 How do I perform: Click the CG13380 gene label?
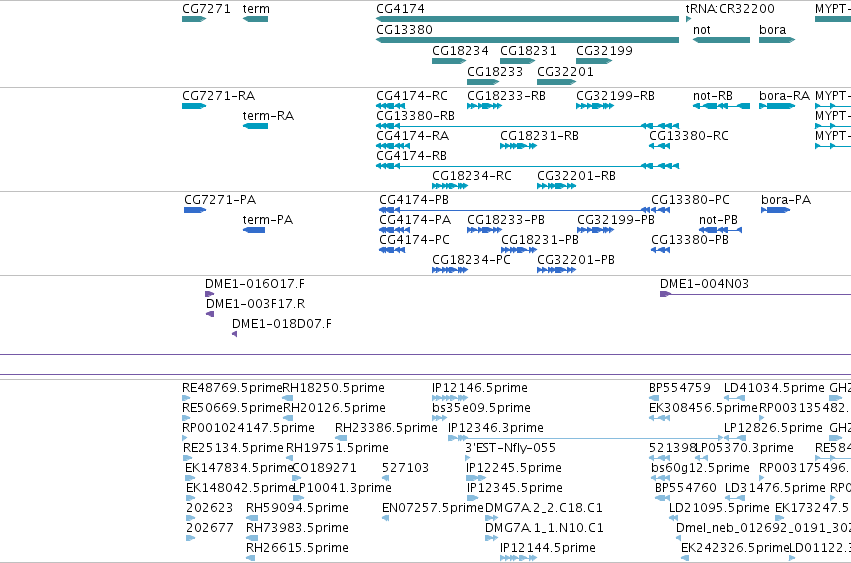(x=404, y=29)
